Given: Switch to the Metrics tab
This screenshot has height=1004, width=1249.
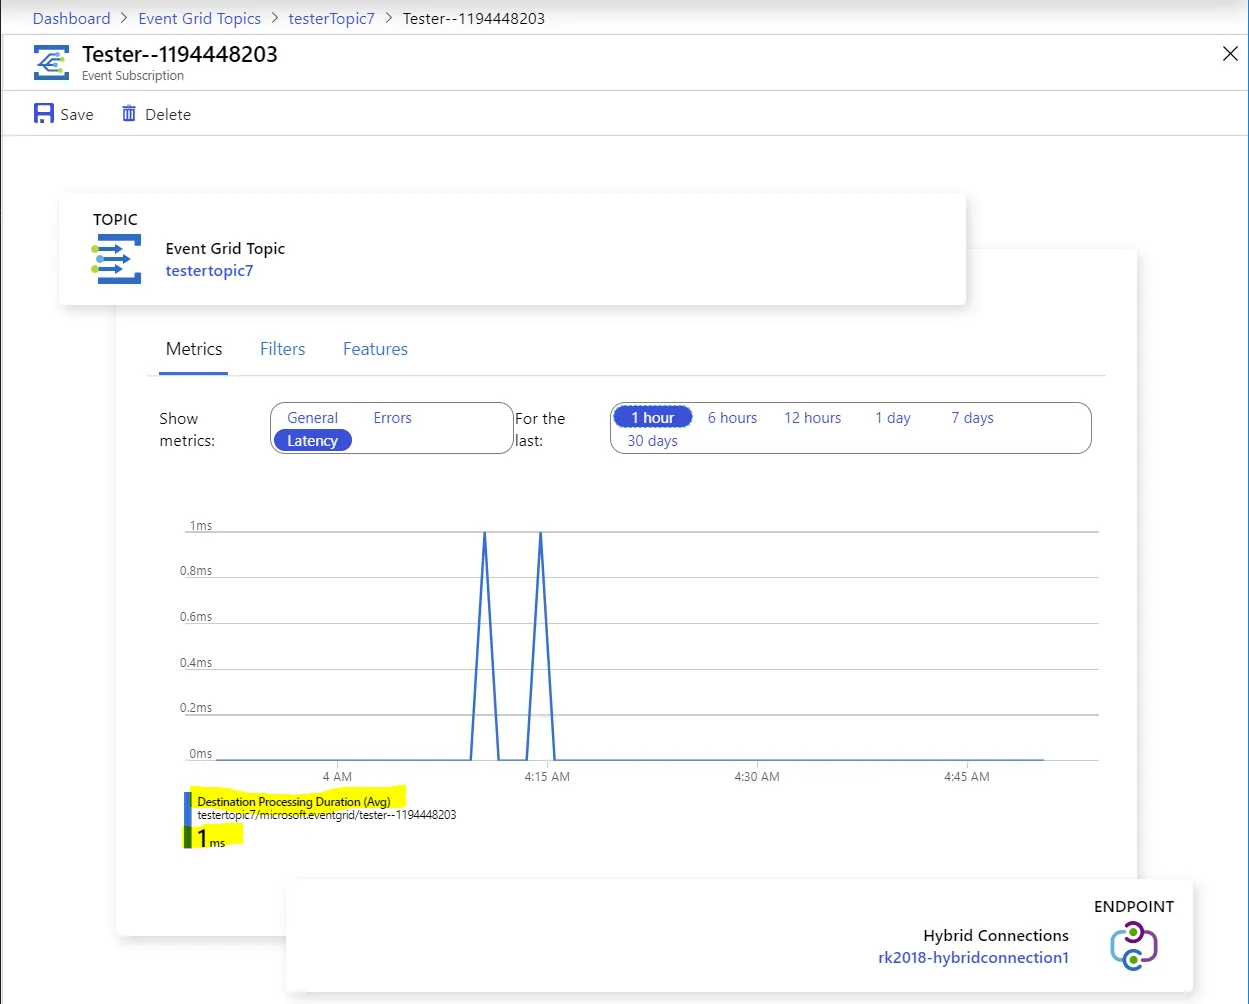Looking at the screenshot, I should 194,349.
